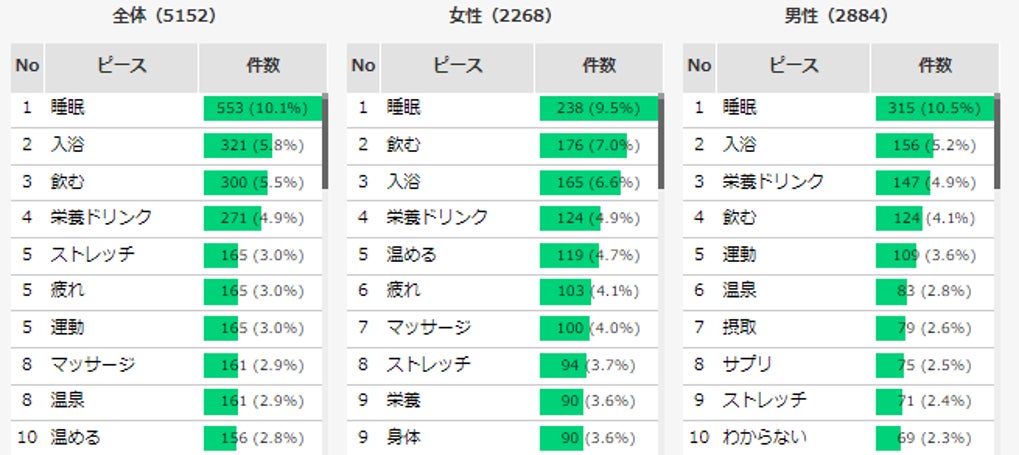
Task: Select the 553 (10.1%) green bar
Action: (x=261, y=108)
